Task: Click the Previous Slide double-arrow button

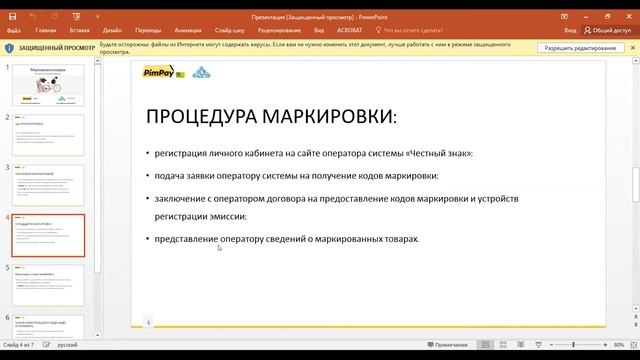Action: point(636,317)
